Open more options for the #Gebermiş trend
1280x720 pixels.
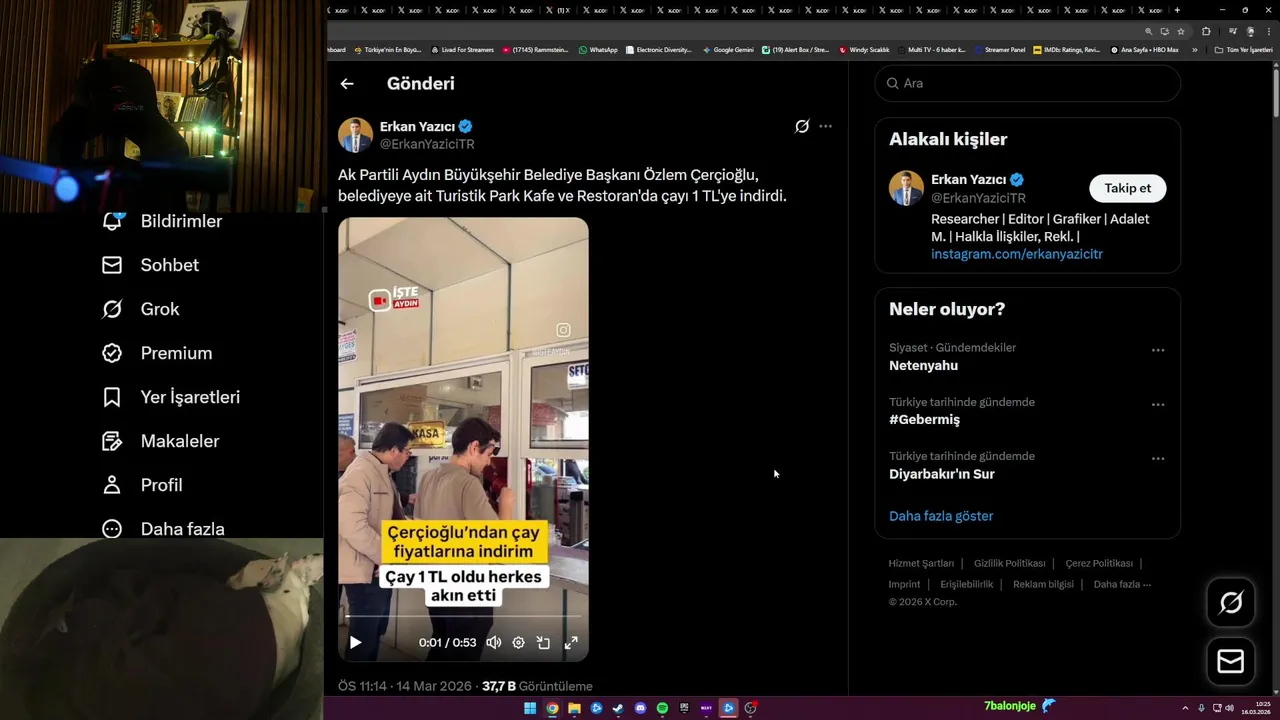pyautogui.click(x=1158, y=404)
